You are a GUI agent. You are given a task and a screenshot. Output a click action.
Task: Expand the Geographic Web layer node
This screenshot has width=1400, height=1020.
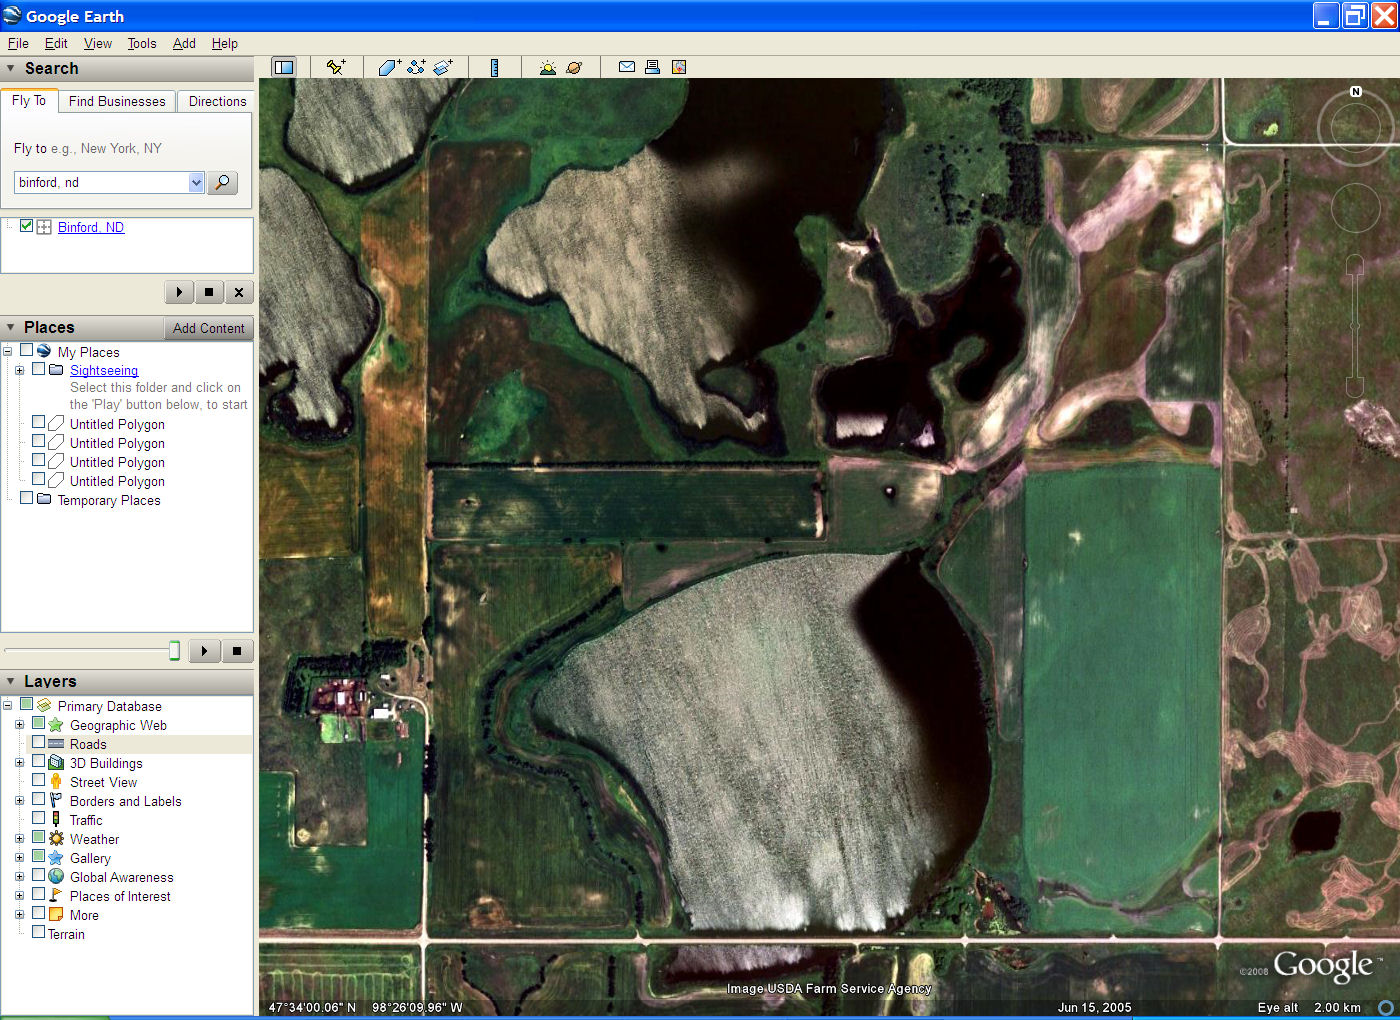[19, 725]
